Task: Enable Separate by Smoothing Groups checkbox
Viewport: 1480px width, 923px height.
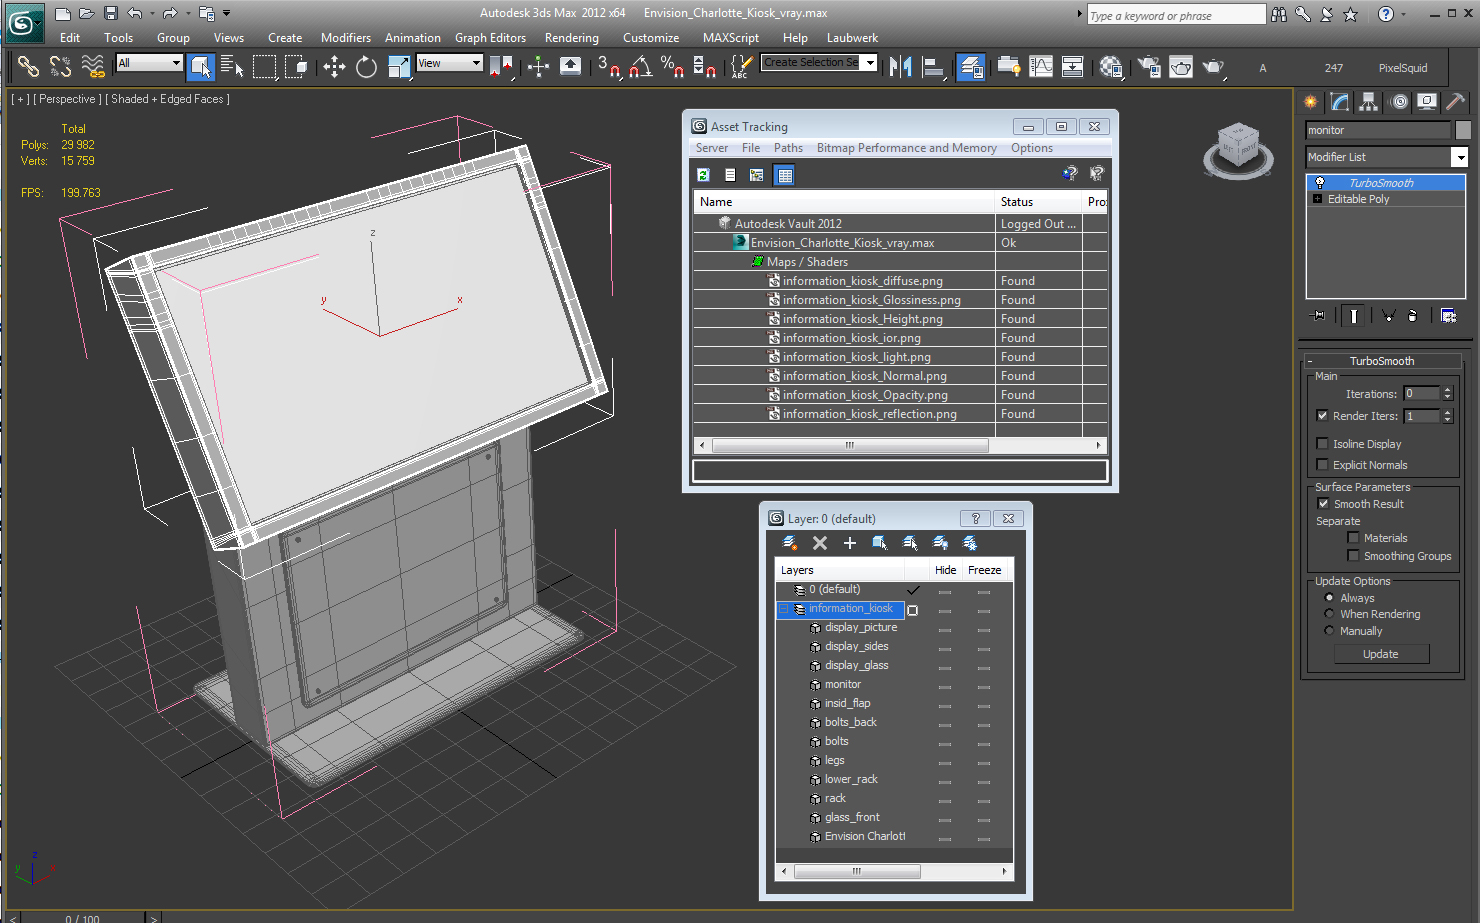Action: 1353,556
